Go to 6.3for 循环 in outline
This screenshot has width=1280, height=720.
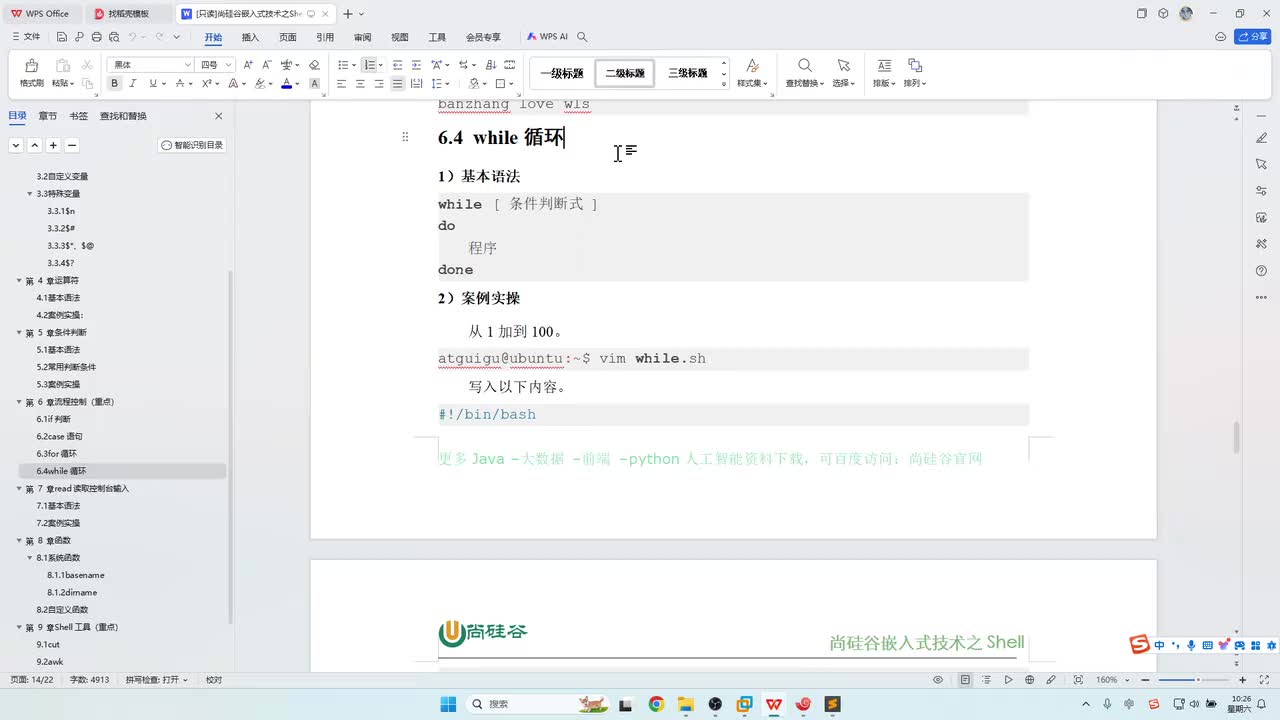point(57,453)
